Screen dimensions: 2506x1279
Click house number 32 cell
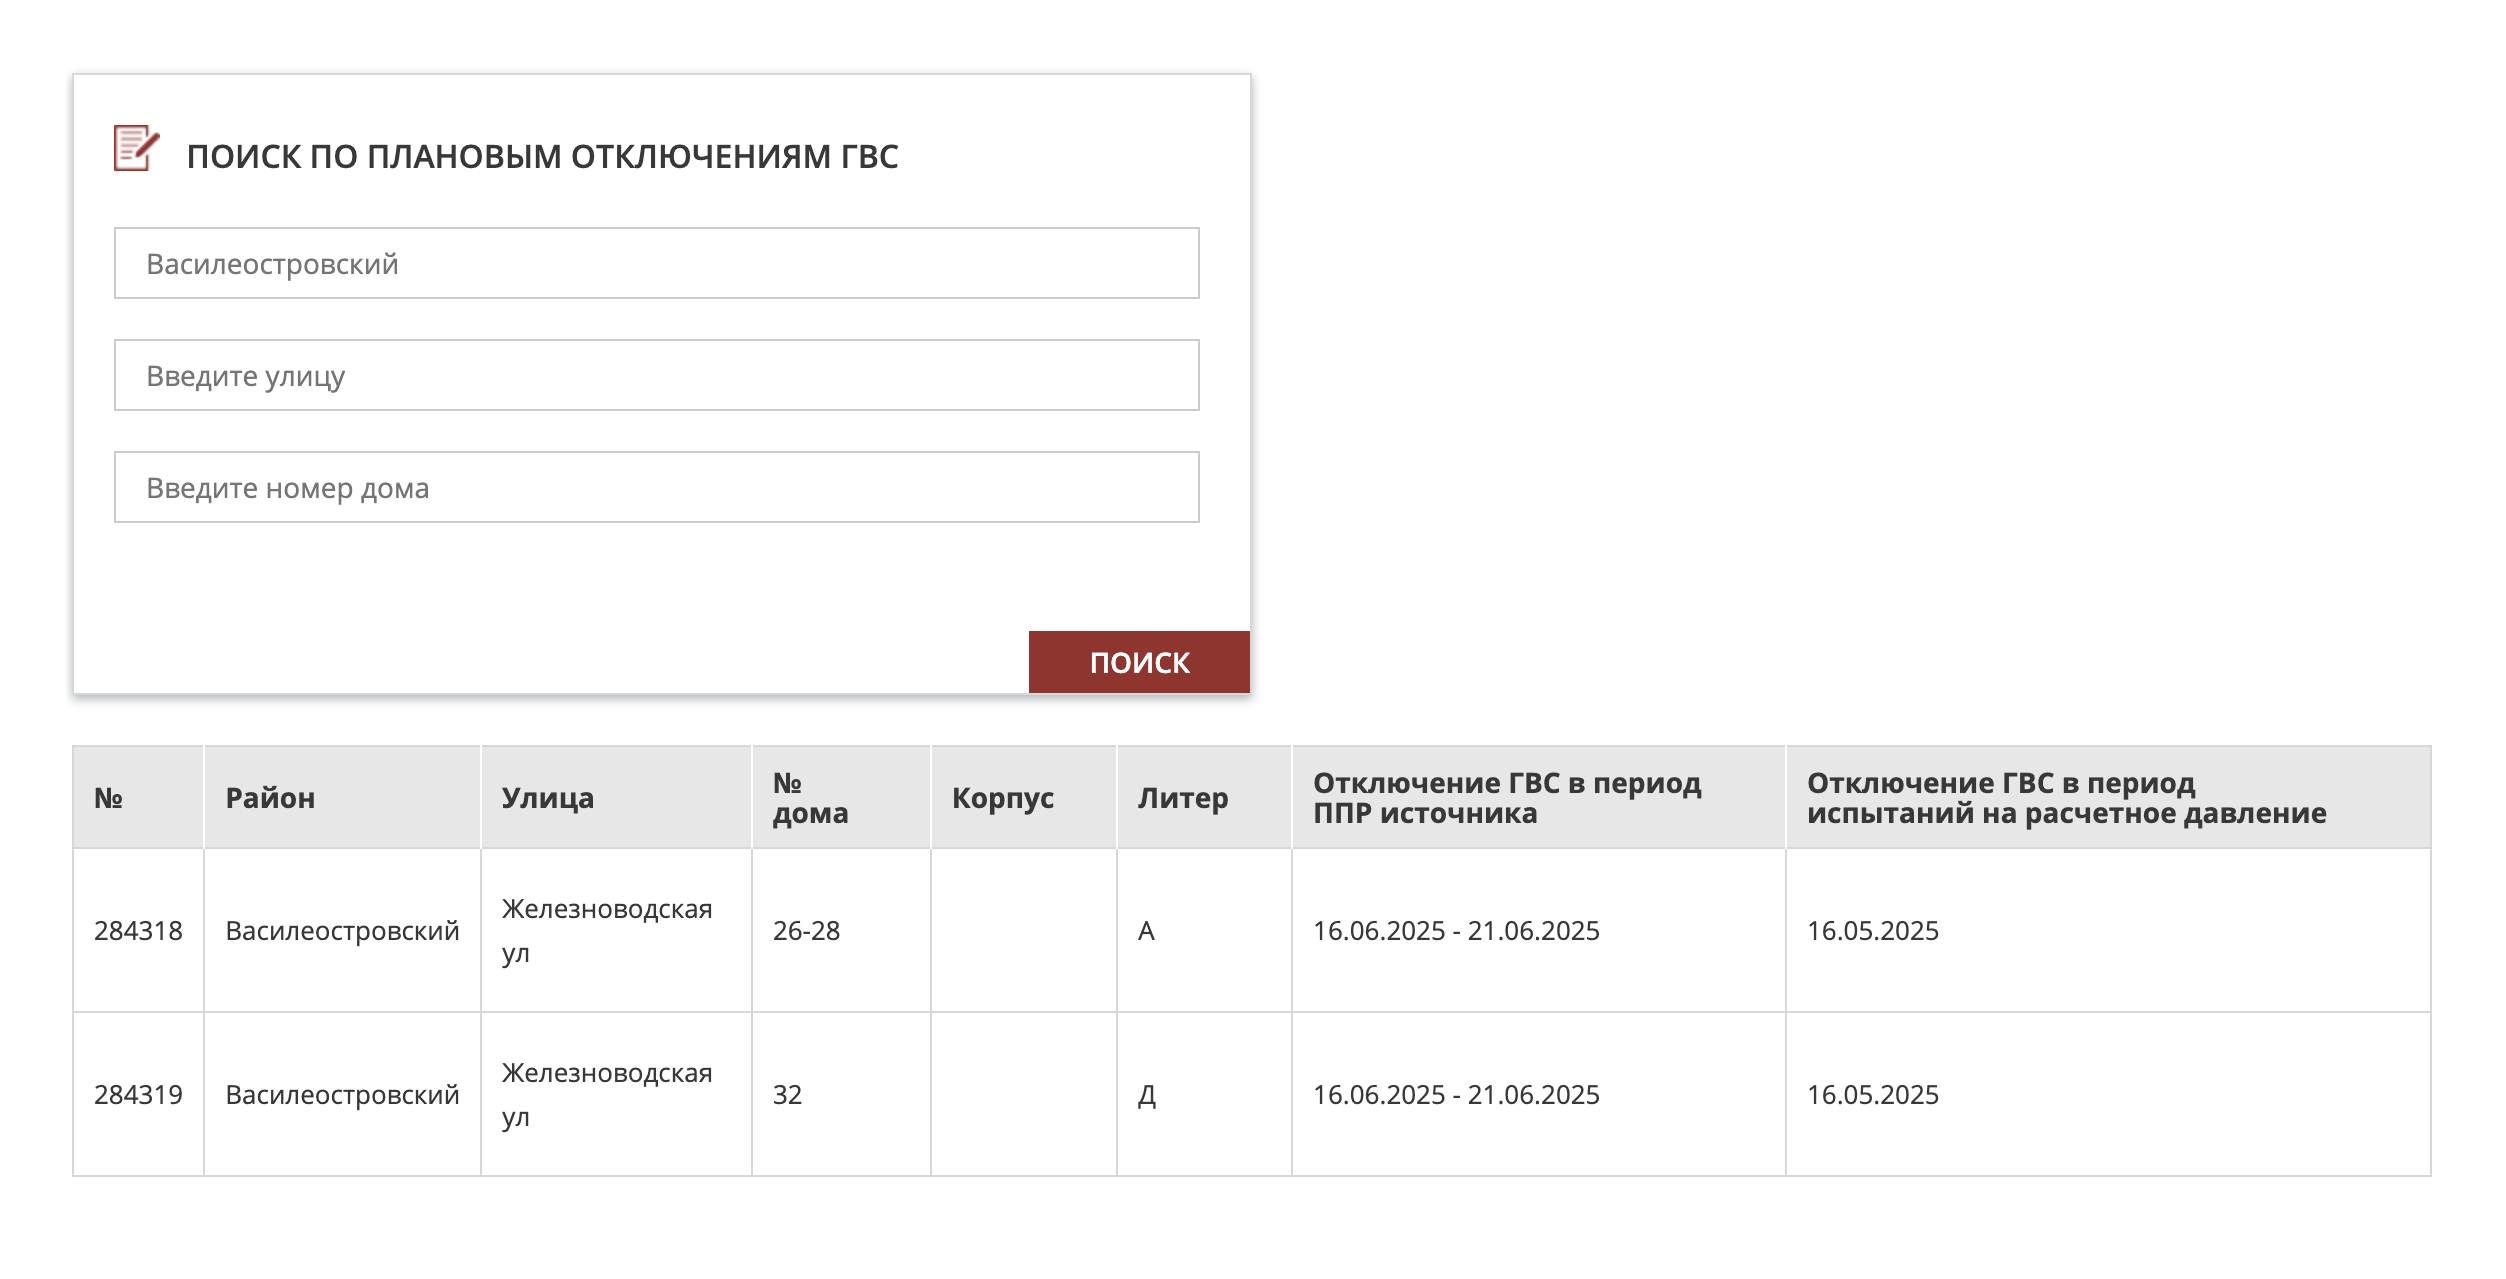tap(787, 1095)
